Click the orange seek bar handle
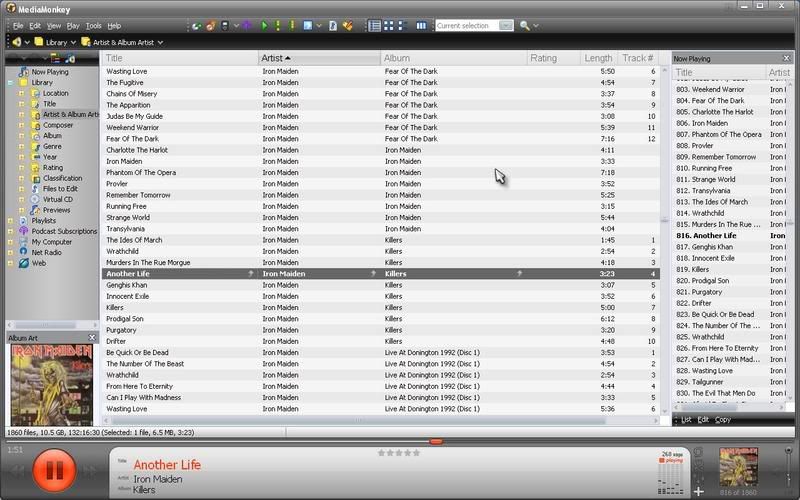The height and width of the screenshot is (500, 800). [x=435, y=441]
